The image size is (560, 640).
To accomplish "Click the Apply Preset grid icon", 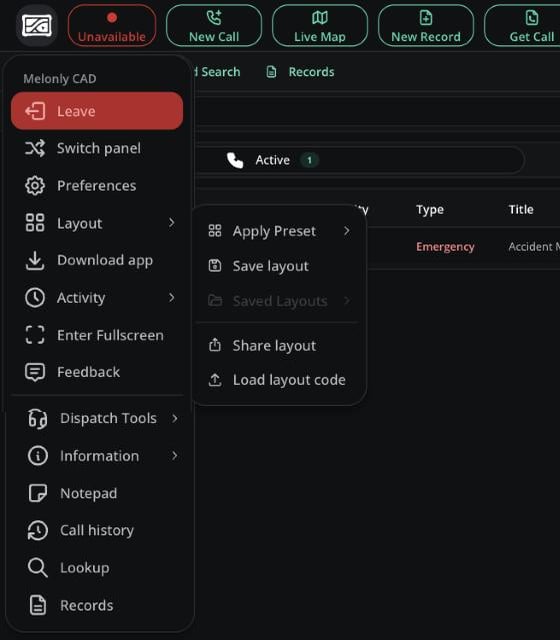I will (215, 231).
